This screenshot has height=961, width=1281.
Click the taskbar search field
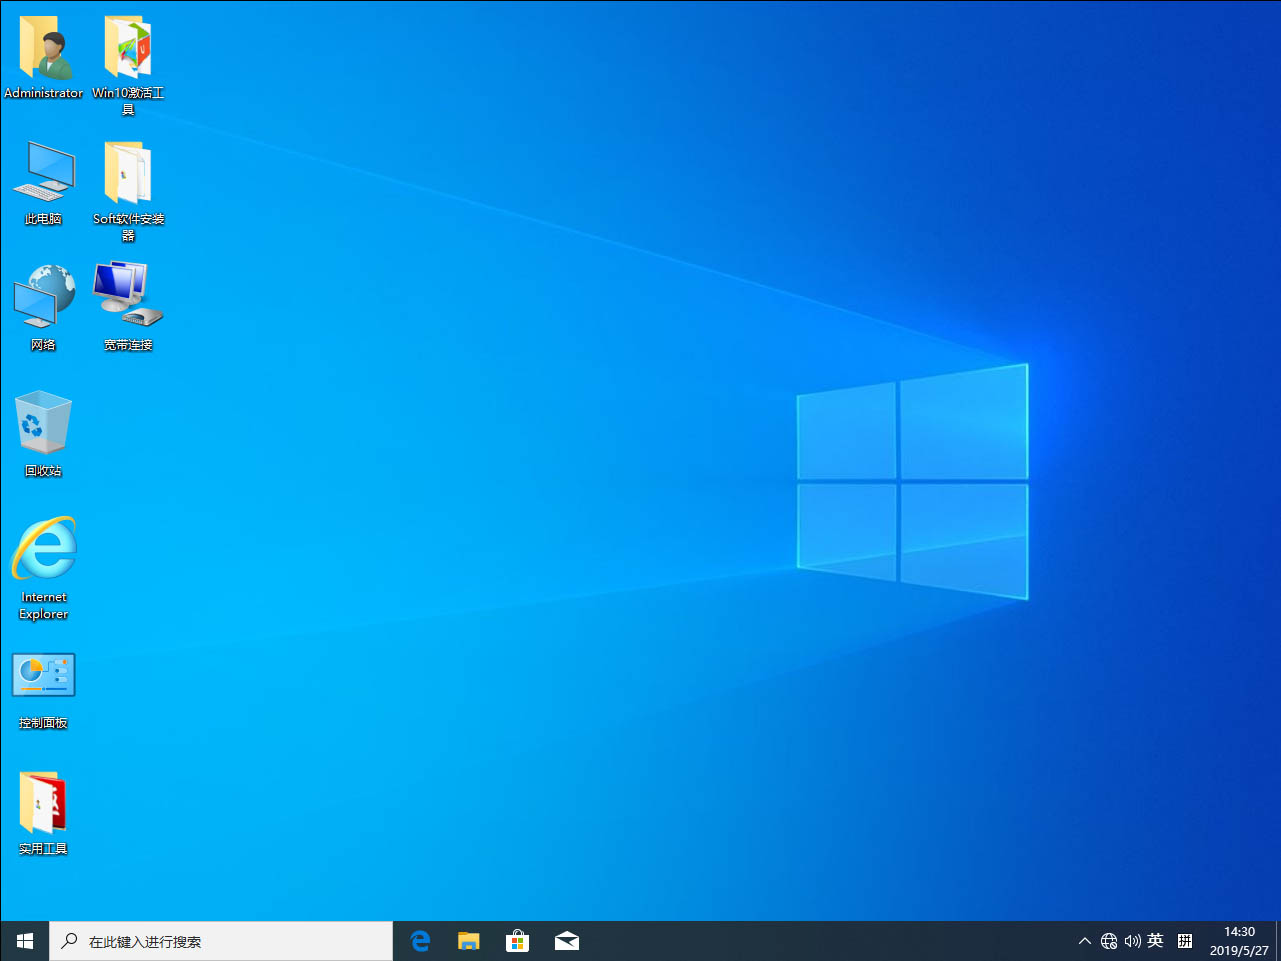click(220, 940)
